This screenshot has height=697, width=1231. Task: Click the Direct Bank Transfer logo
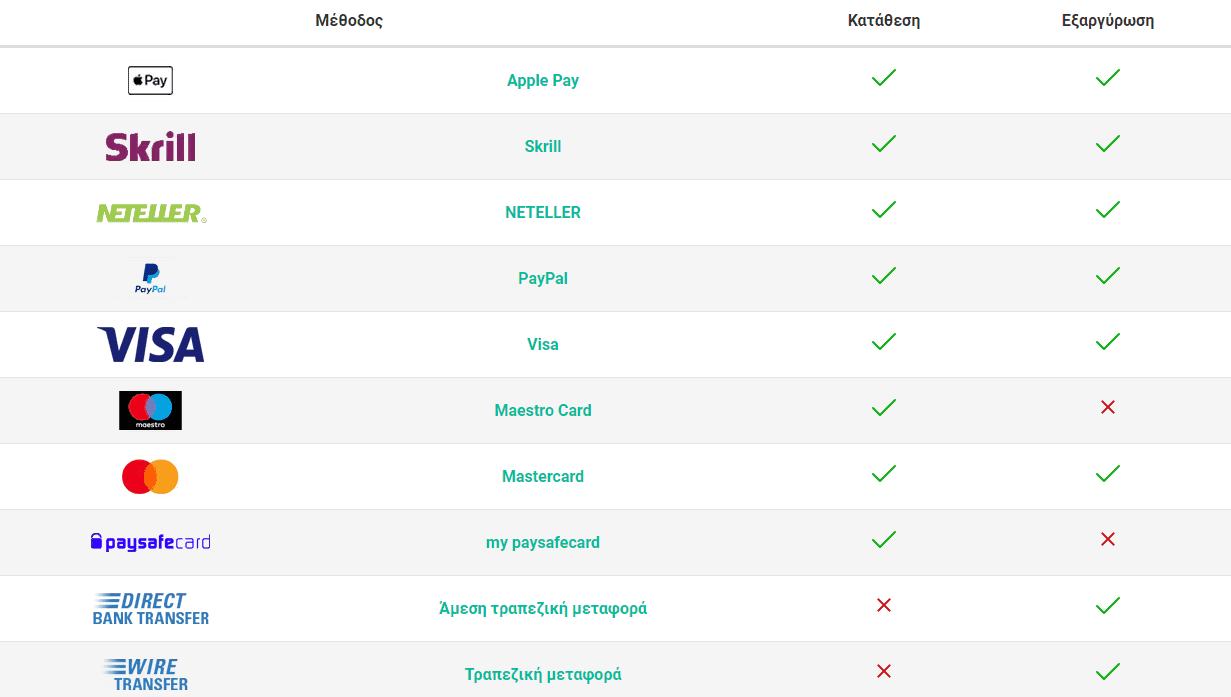[x=150, y=608]
